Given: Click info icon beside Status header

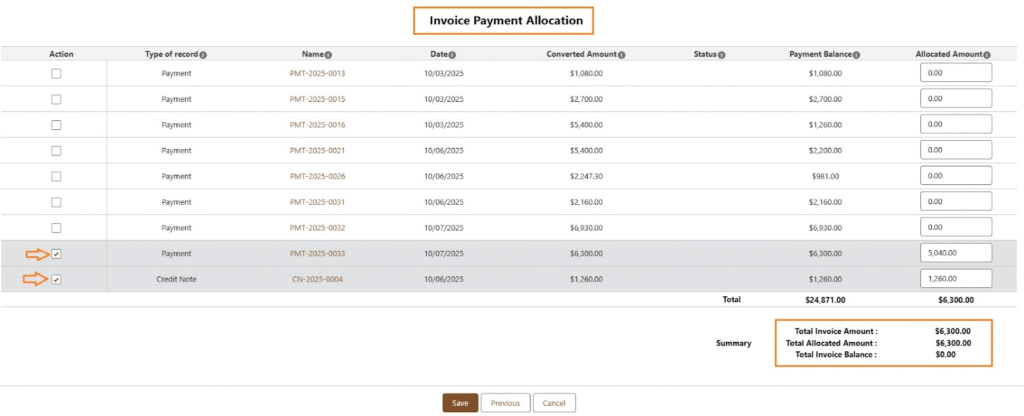Looking at the screenshot, I should [722, 54].
